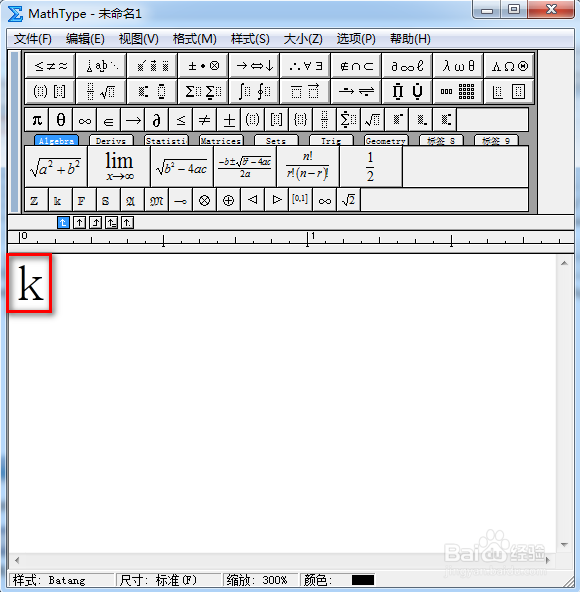
Task: Open the summation templates palette
Action: tap(203, 91)
